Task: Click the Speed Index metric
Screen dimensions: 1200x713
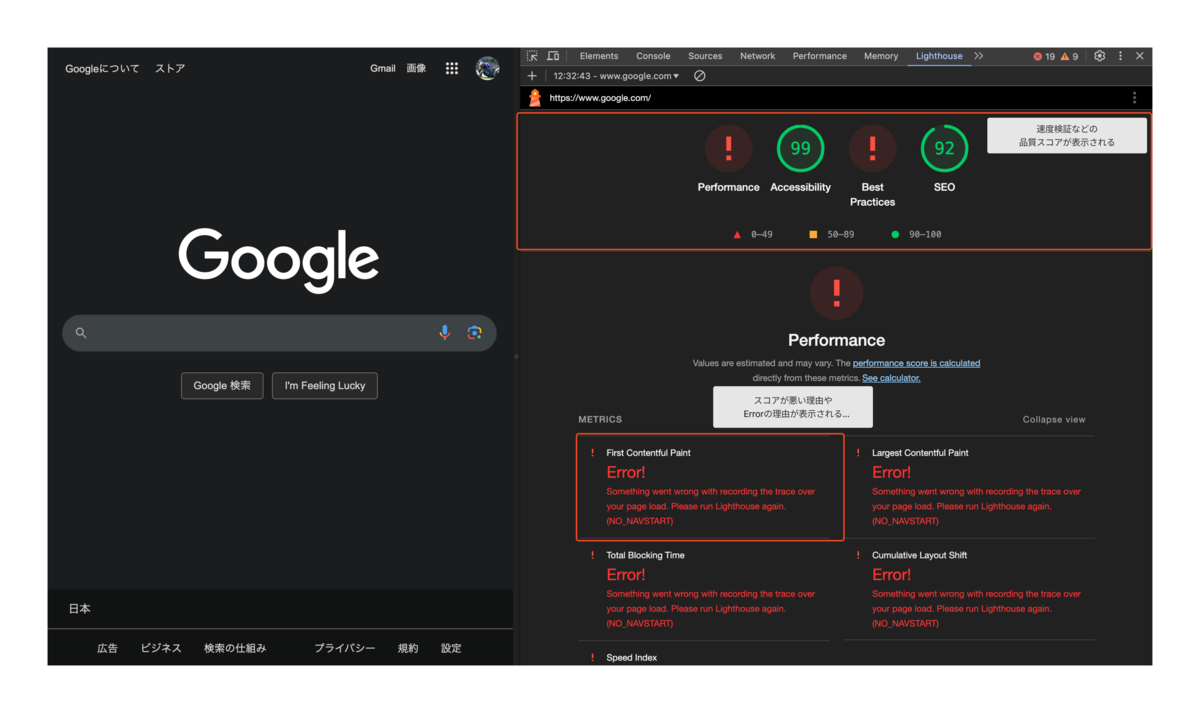Action: 631,657
